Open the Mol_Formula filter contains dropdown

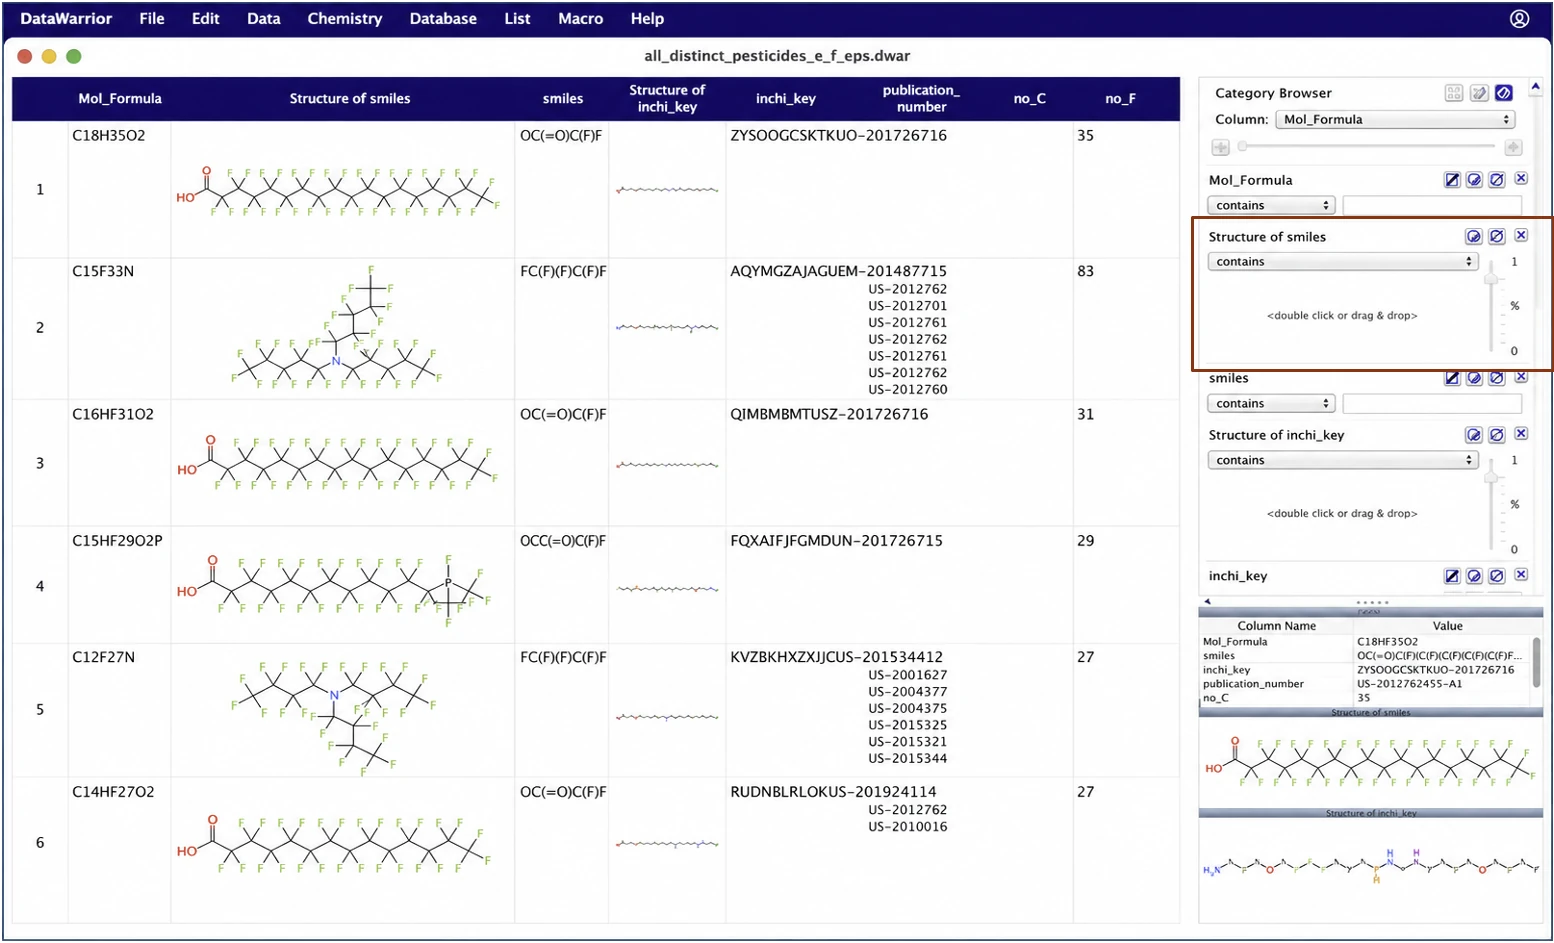coord(1271,205)
